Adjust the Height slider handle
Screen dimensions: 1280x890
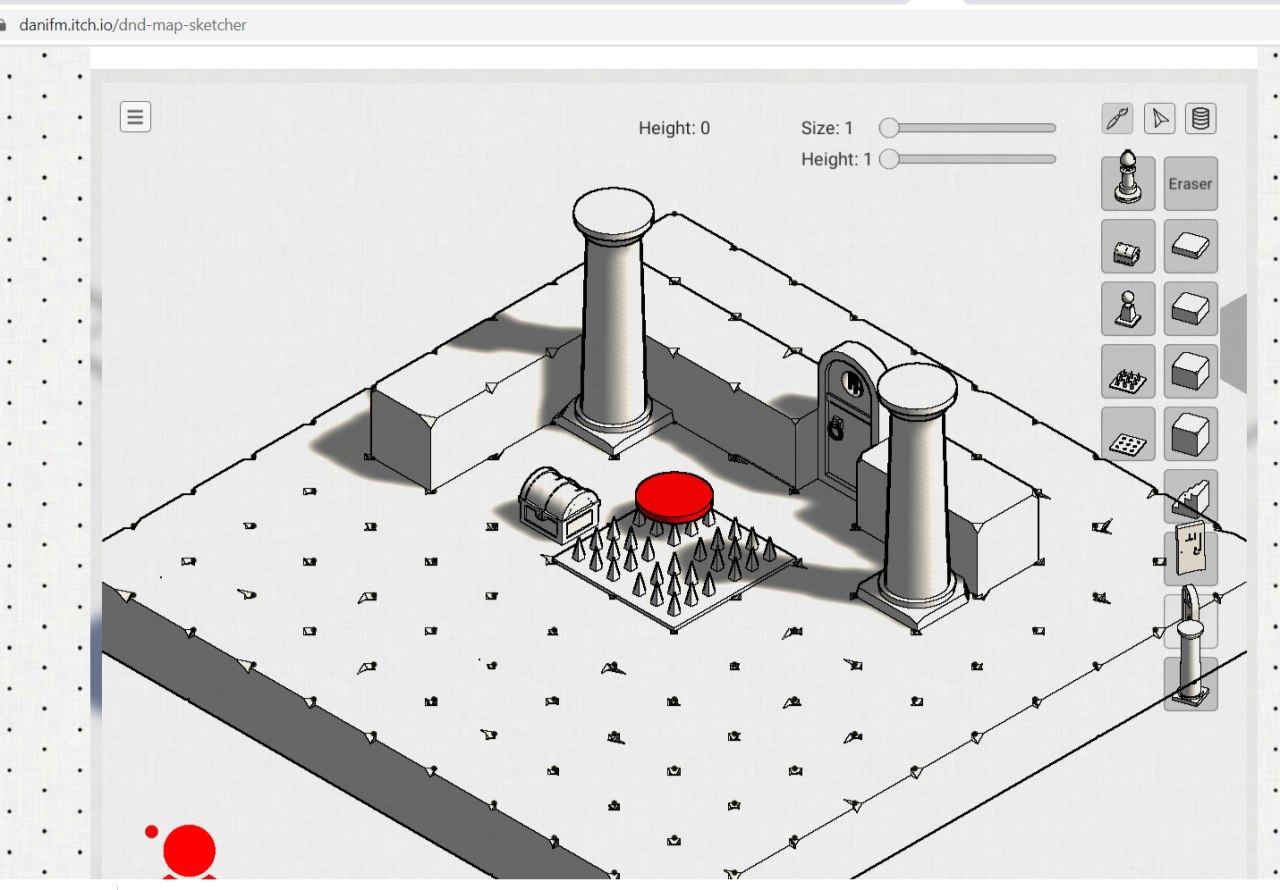pos(889,159)
